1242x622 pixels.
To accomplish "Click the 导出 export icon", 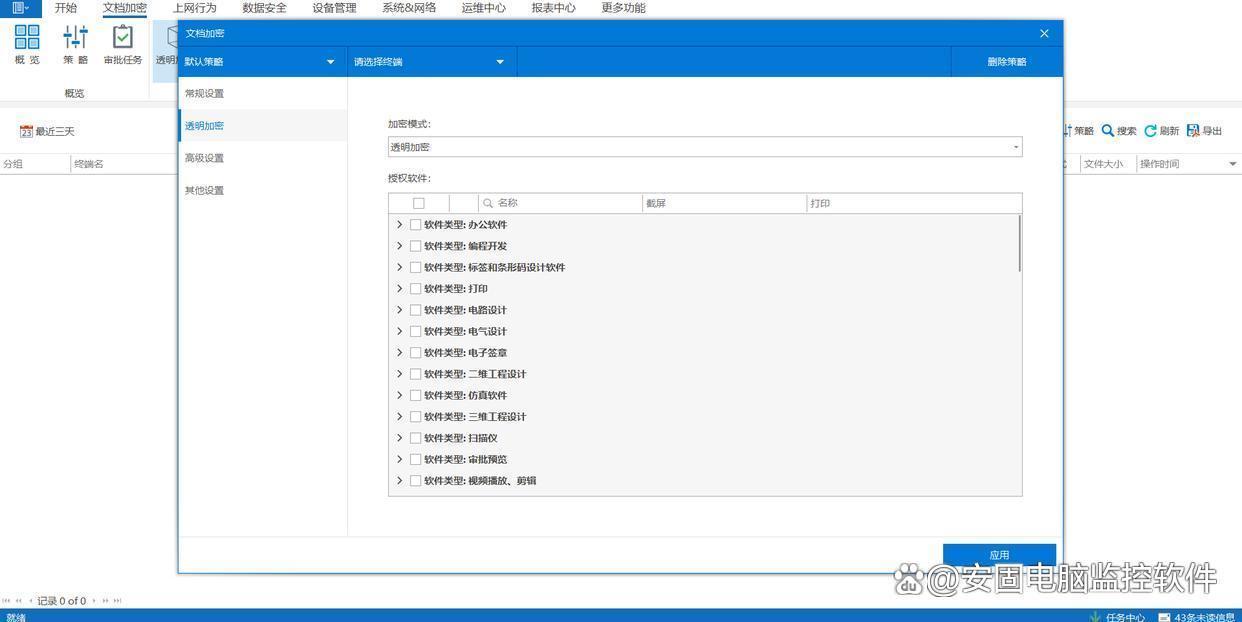I will click(x=1193, y=131).
